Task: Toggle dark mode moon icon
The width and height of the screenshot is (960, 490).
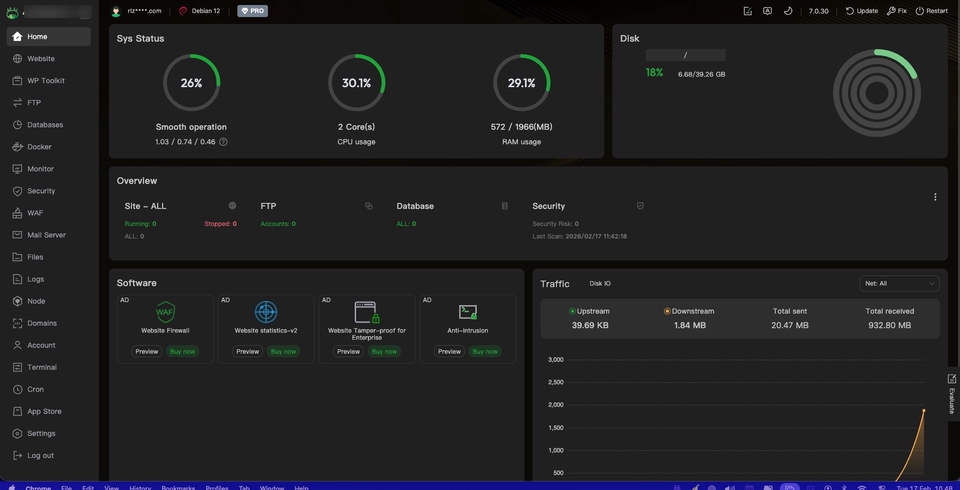Action: [x=788, y=11]
